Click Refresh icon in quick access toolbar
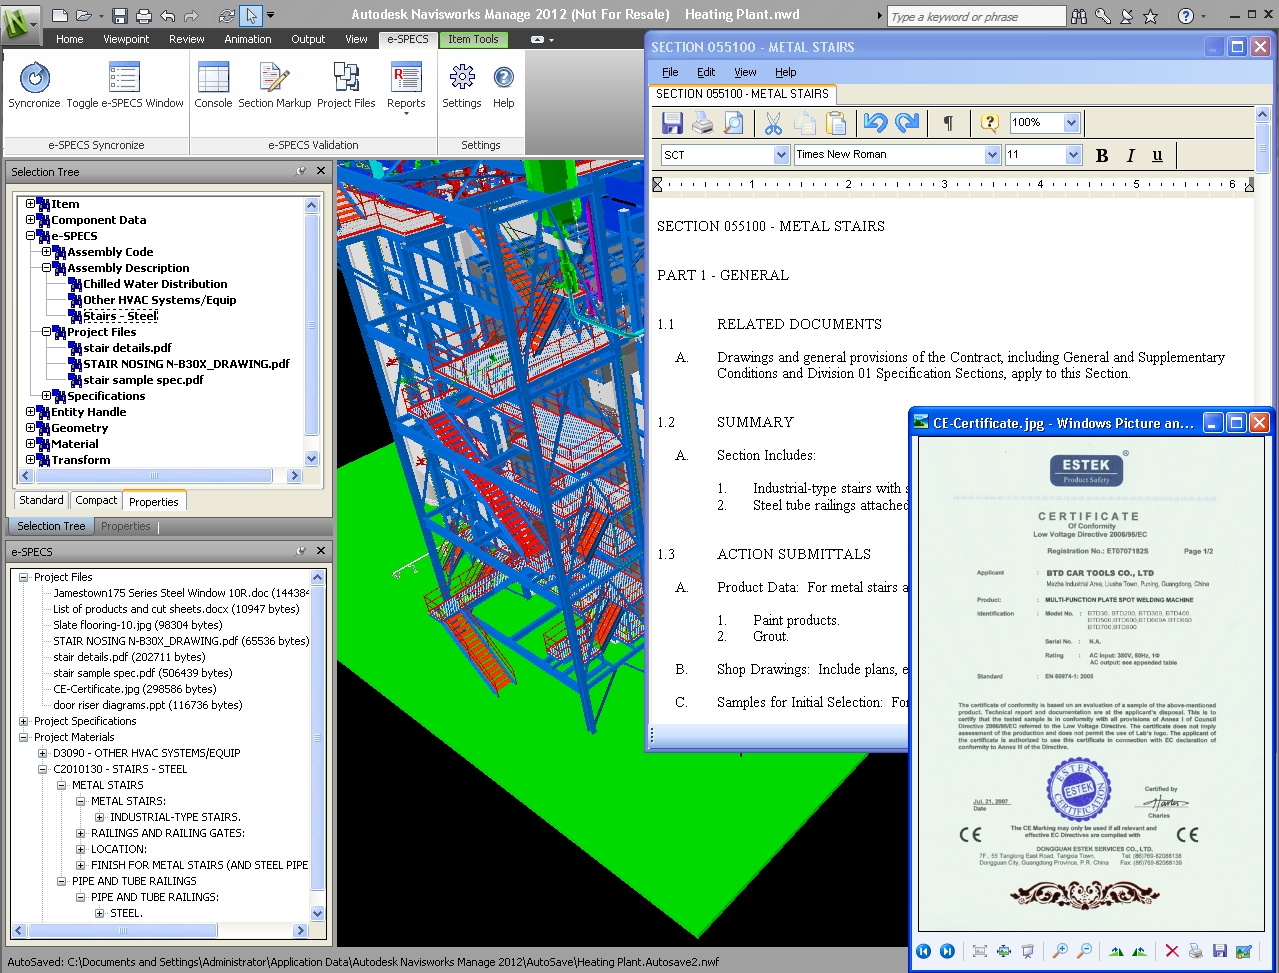 [x=226, y=15]
